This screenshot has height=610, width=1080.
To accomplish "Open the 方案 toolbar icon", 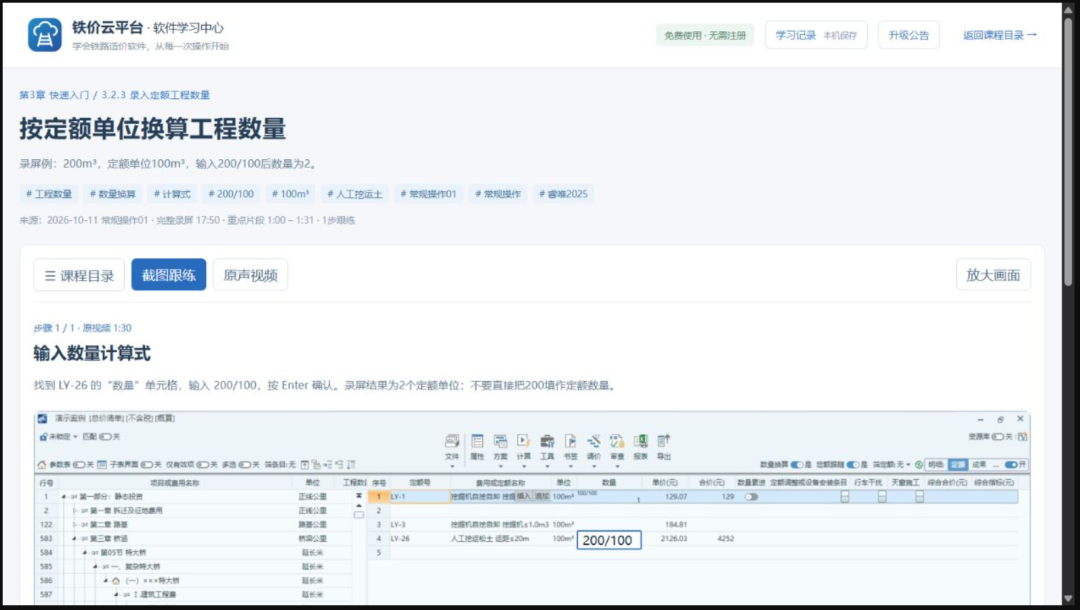I will pos(500,441).
